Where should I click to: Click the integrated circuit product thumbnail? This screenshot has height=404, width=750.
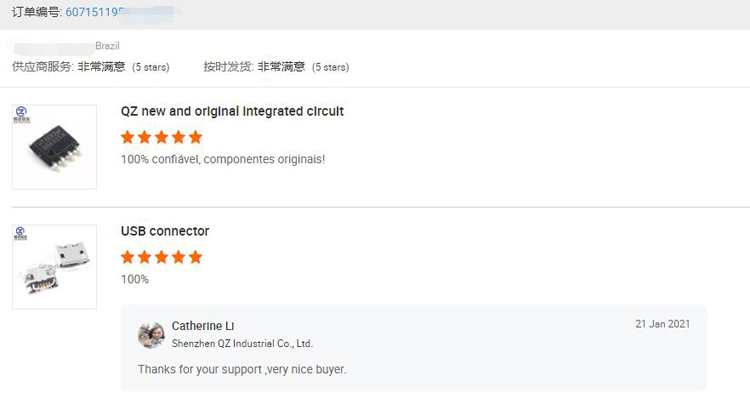55,147
